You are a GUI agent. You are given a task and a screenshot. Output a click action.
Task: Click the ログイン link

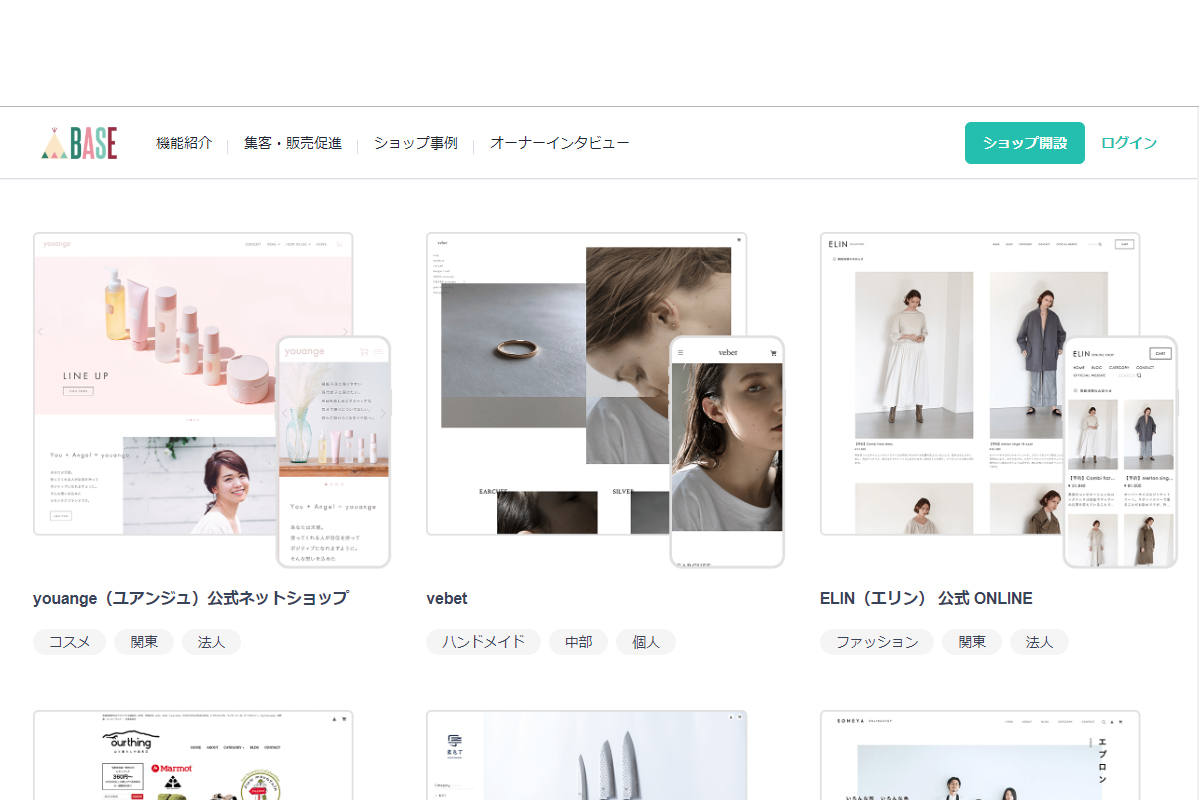coord(1129,143)
